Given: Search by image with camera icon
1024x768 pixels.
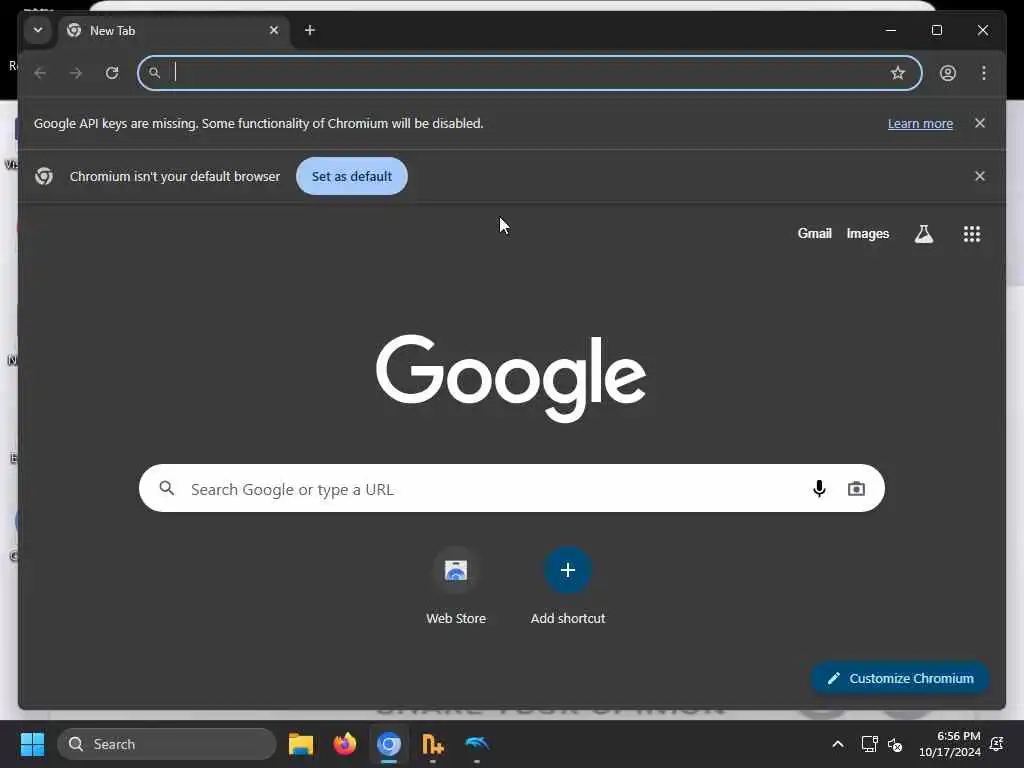Looking at the screenshot, I should pos(856,488).
